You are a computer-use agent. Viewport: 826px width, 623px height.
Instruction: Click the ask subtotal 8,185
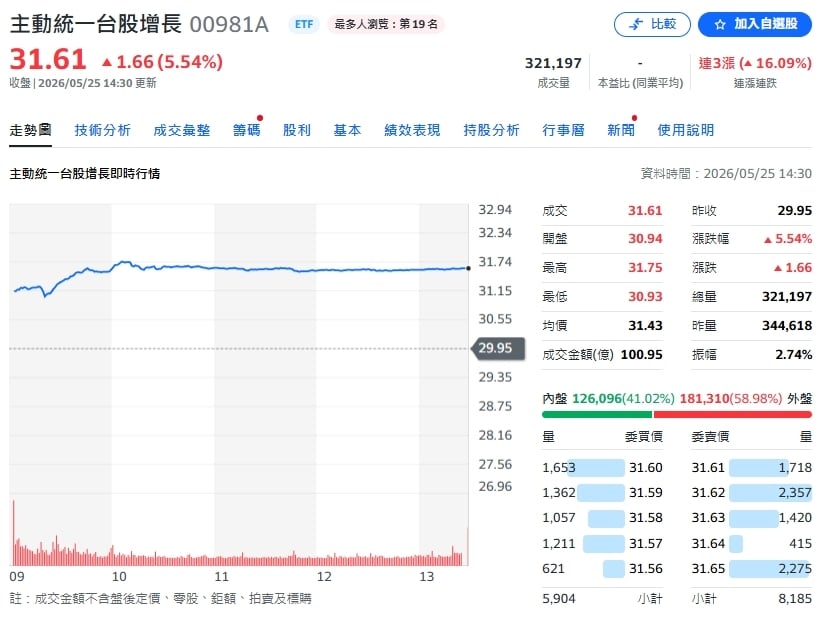click(x=795, y=599)
